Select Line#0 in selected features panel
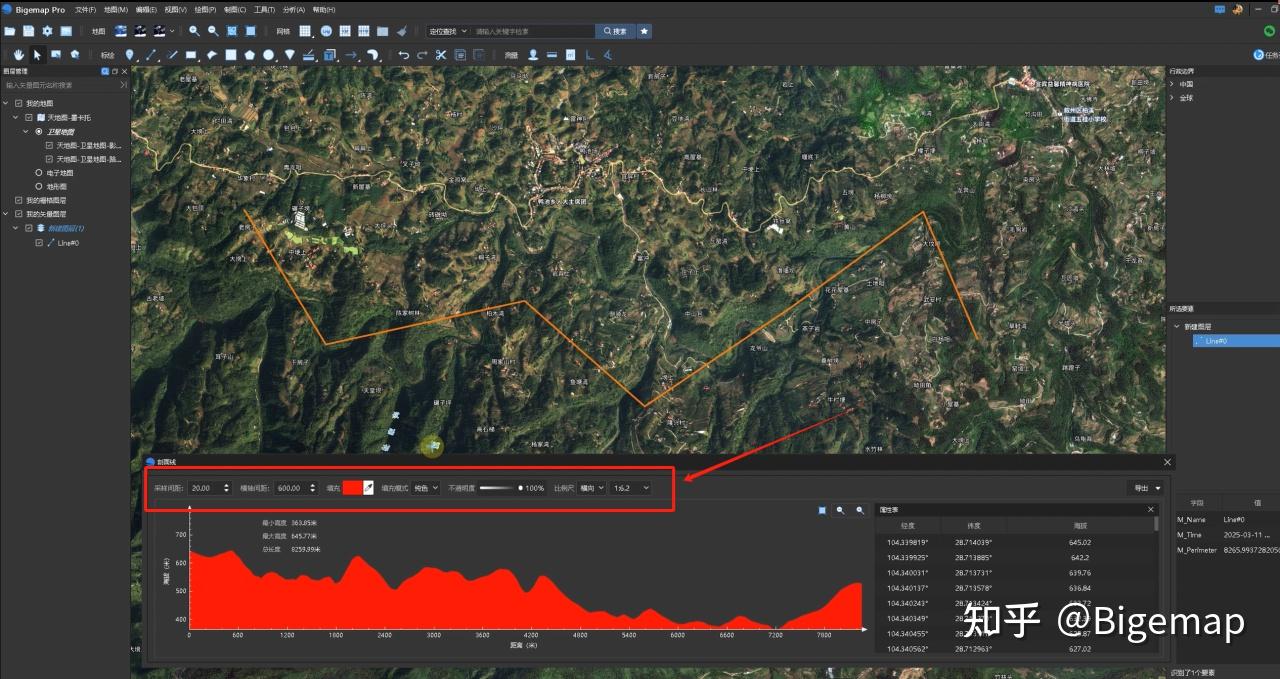 point(1236,341)
